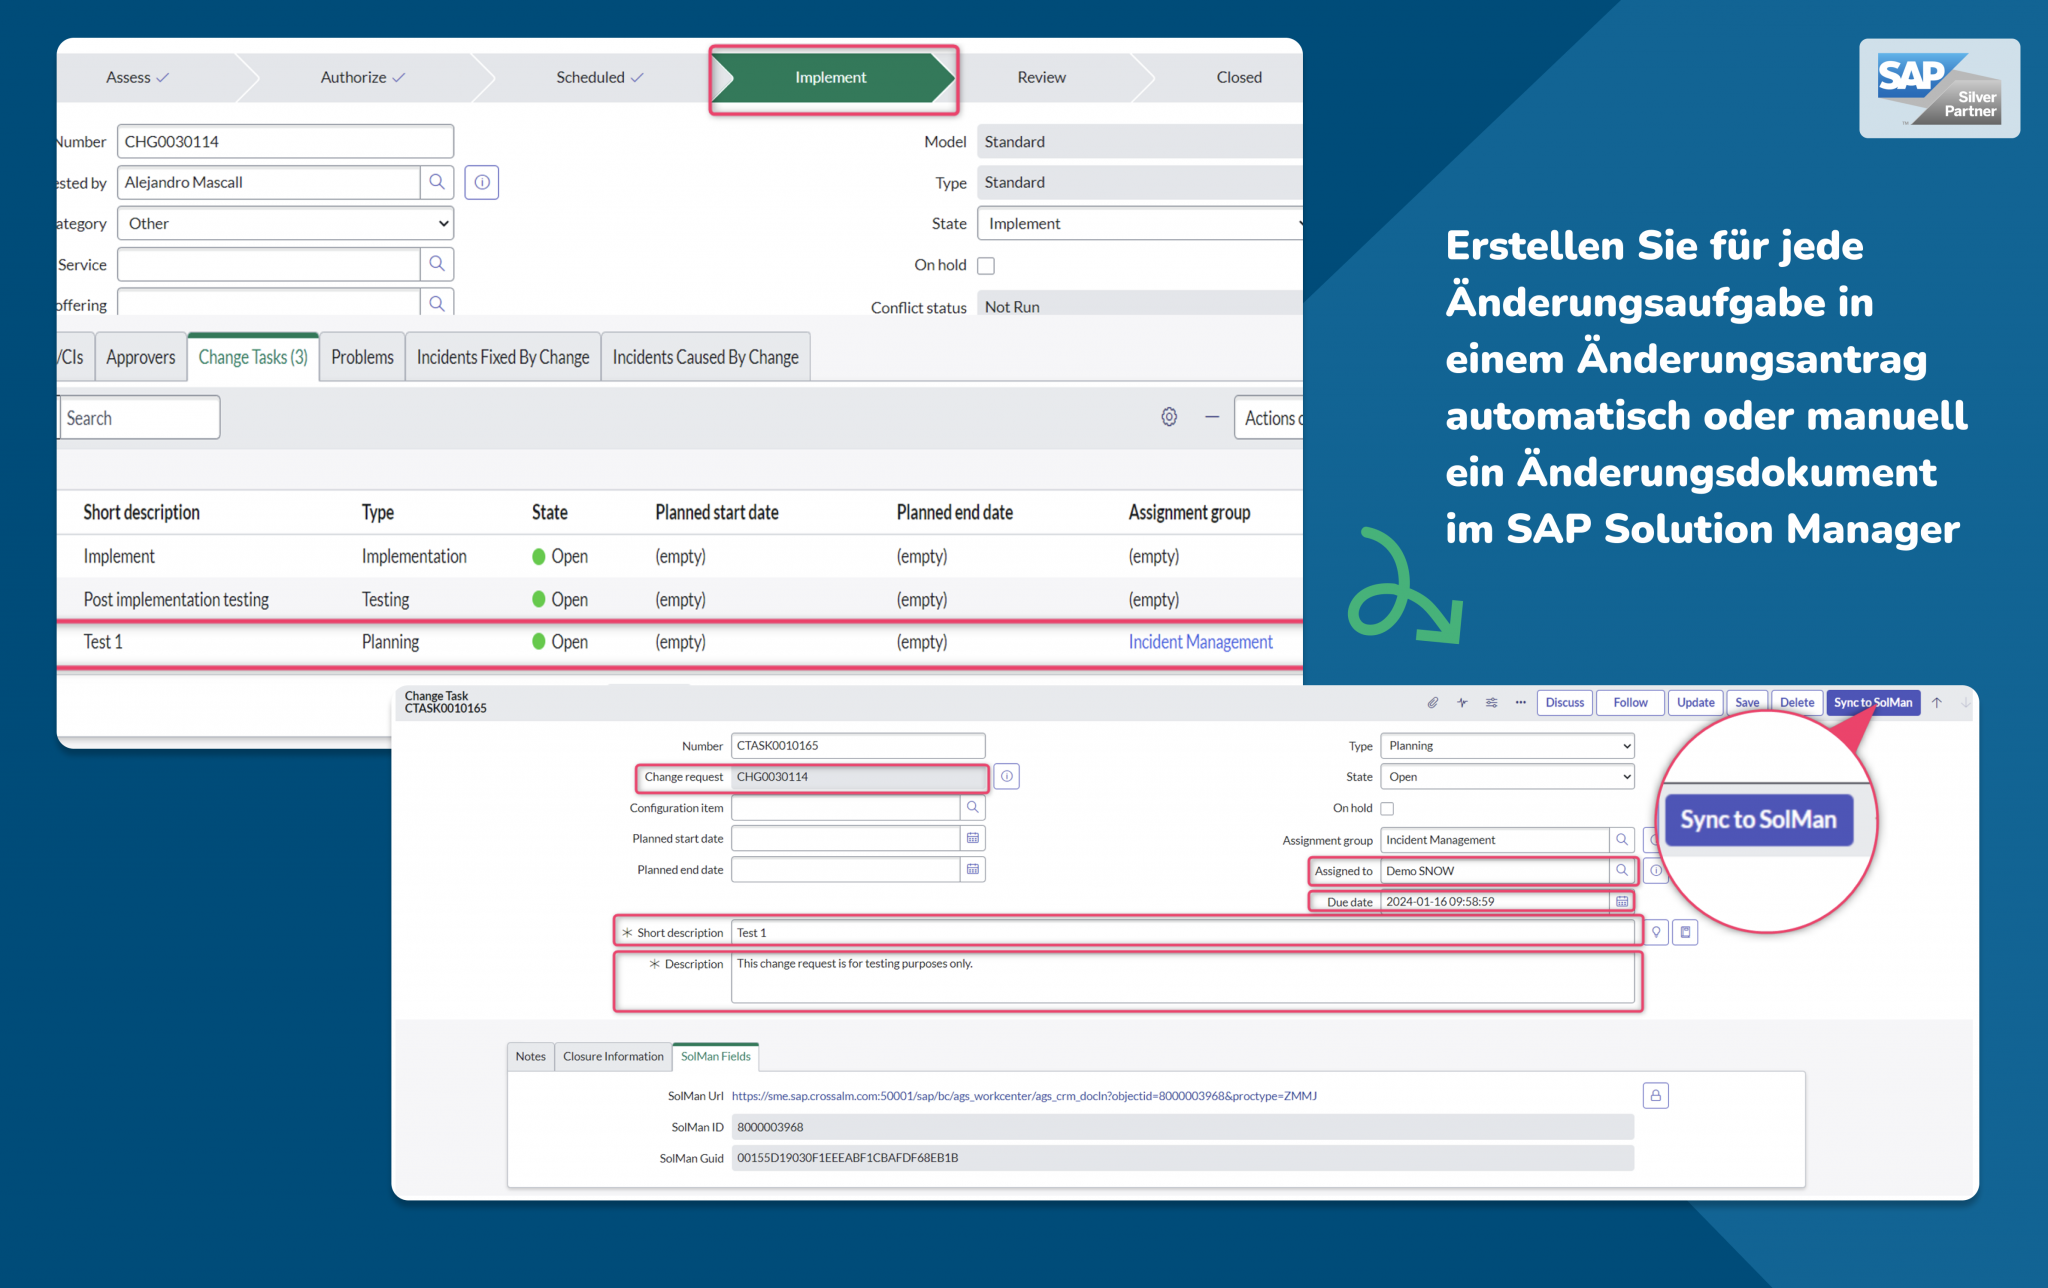The width and height of the screenshot is (2048, 1288).
Task: Open the State dropdown showing Implement
Action: coord(1140,223)
